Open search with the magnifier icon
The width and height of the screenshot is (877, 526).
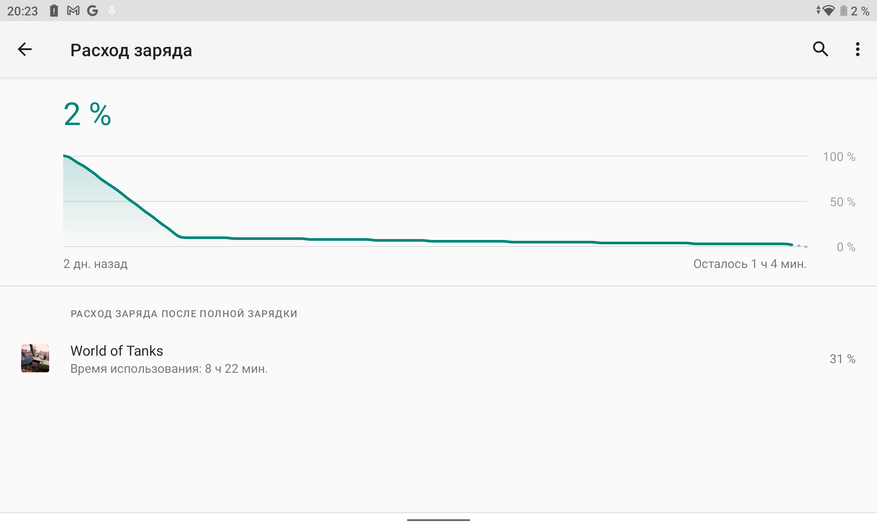(820, 49)
